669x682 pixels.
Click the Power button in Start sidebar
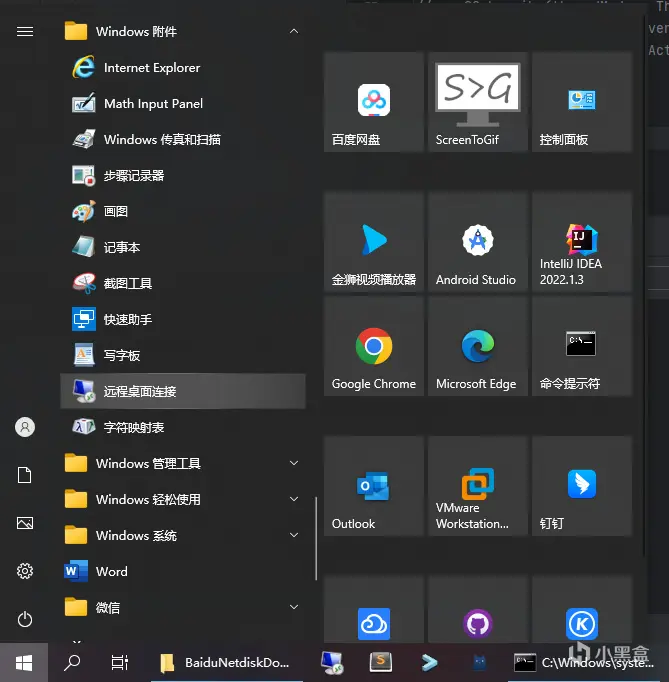click(25, 619)
